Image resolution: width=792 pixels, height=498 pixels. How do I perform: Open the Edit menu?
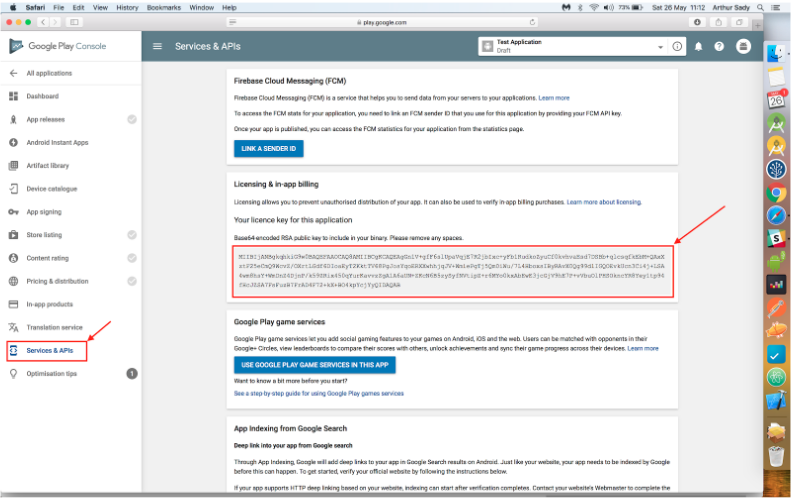tap(78, 8)
